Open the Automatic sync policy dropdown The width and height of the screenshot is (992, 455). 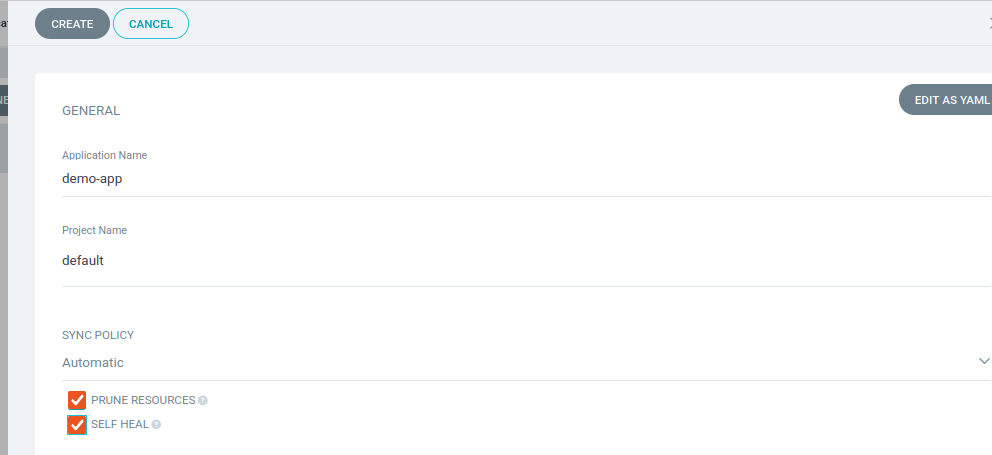pos(526,363)
